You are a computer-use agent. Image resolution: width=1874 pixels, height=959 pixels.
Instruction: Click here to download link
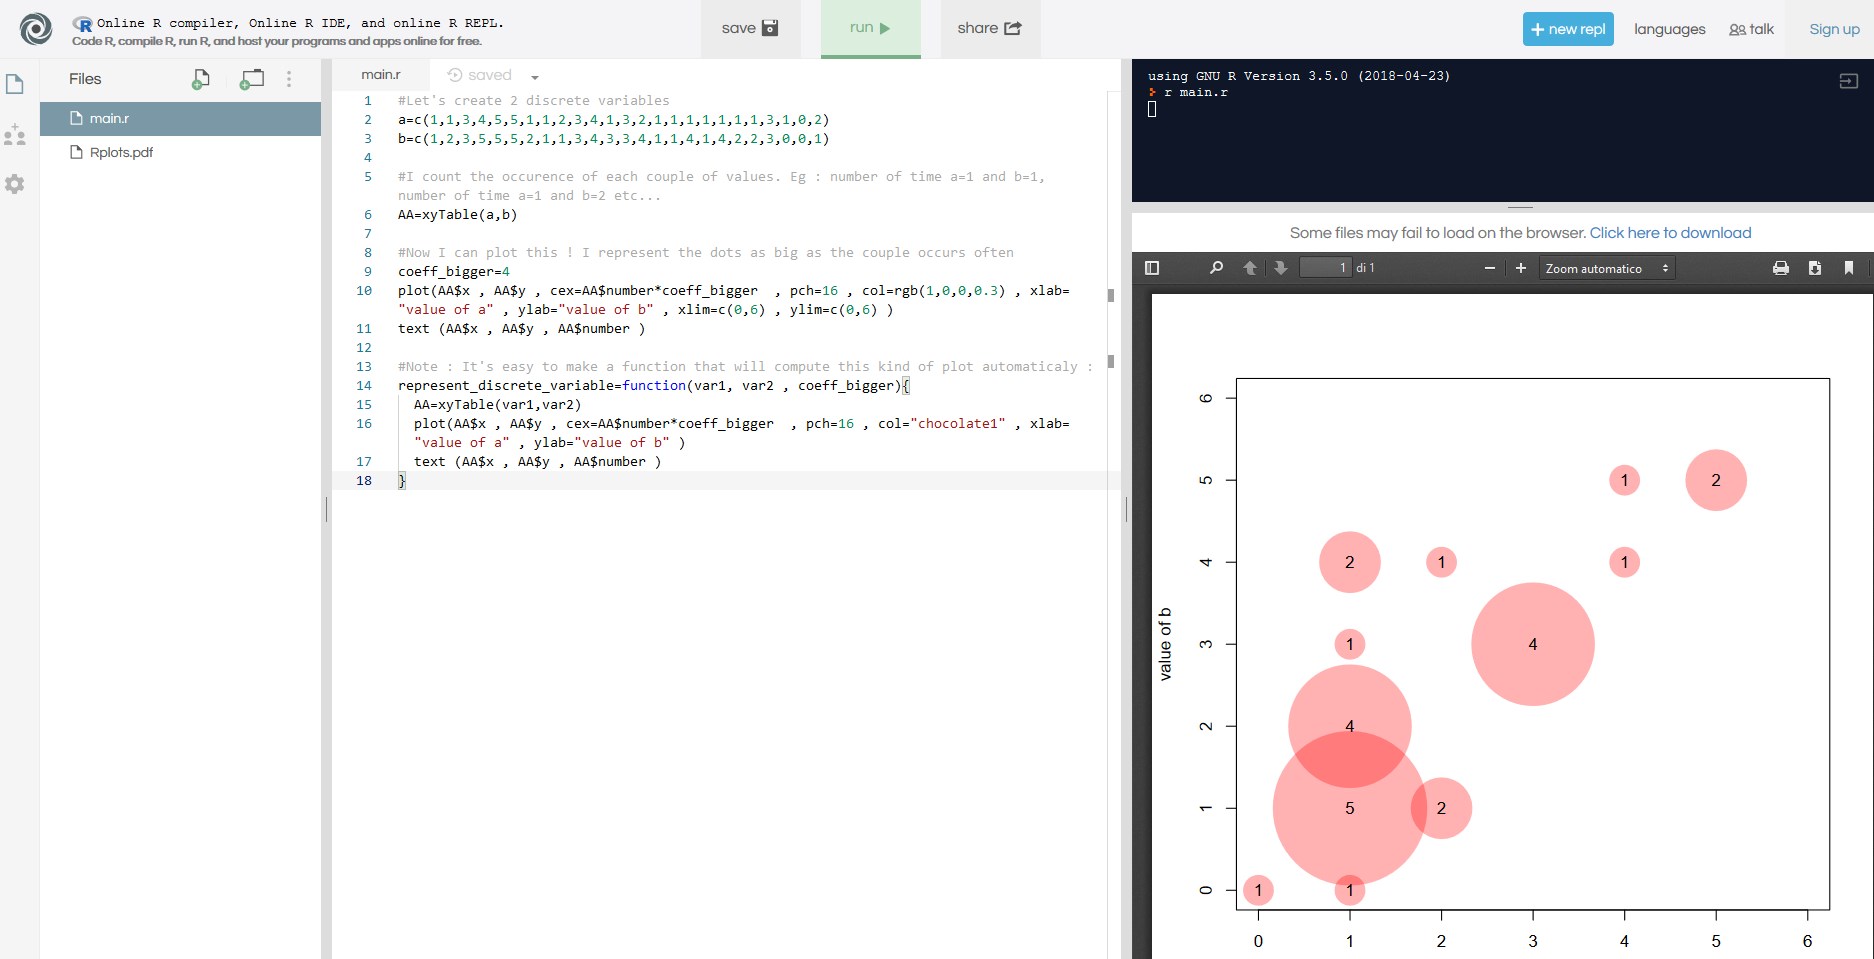[x=1670, y=233]
